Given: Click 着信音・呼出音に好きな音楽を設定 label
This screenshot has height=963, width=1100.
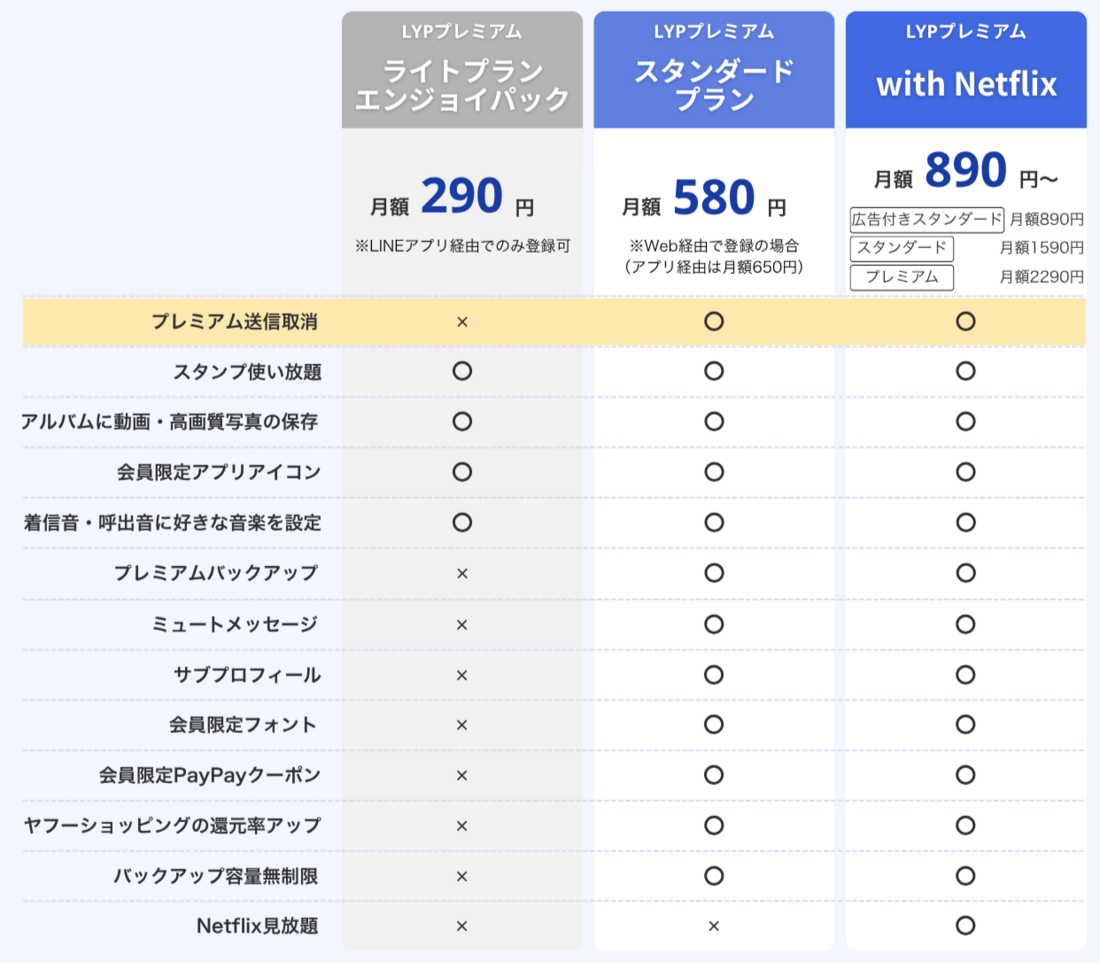Looking at the screenshot, I should [x=173, y=523].
